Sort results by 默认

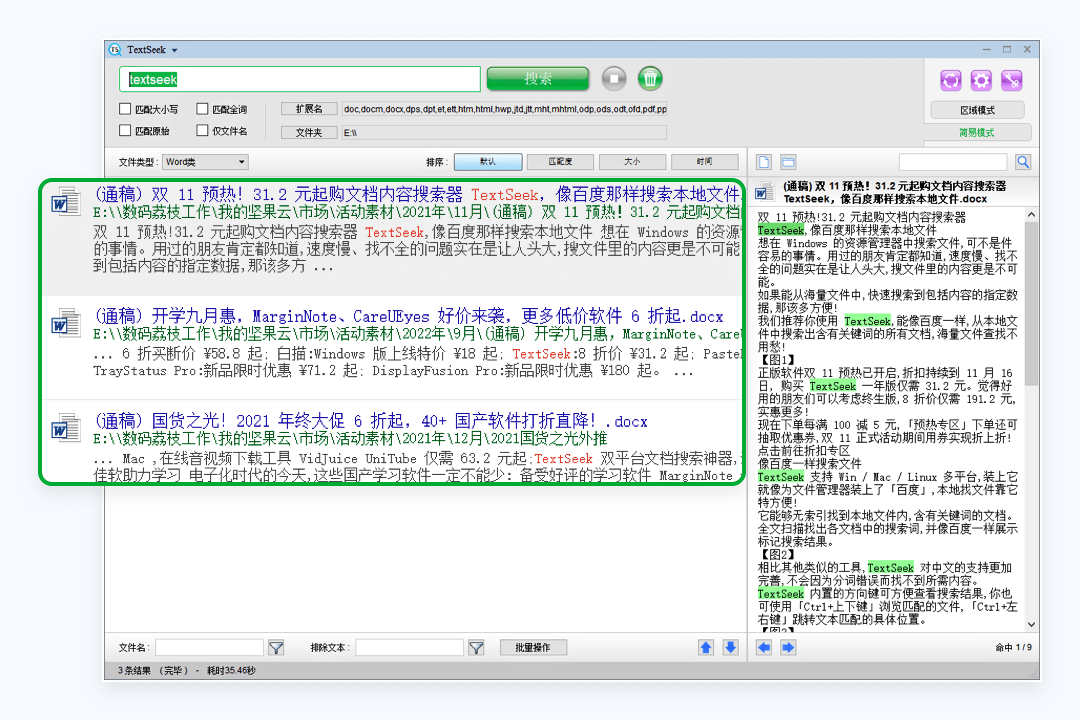point(488,162)
